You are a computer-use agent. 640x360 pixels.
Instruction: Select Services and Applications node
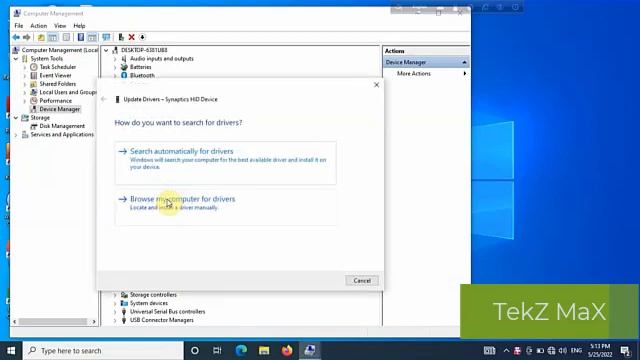point(62,135)
